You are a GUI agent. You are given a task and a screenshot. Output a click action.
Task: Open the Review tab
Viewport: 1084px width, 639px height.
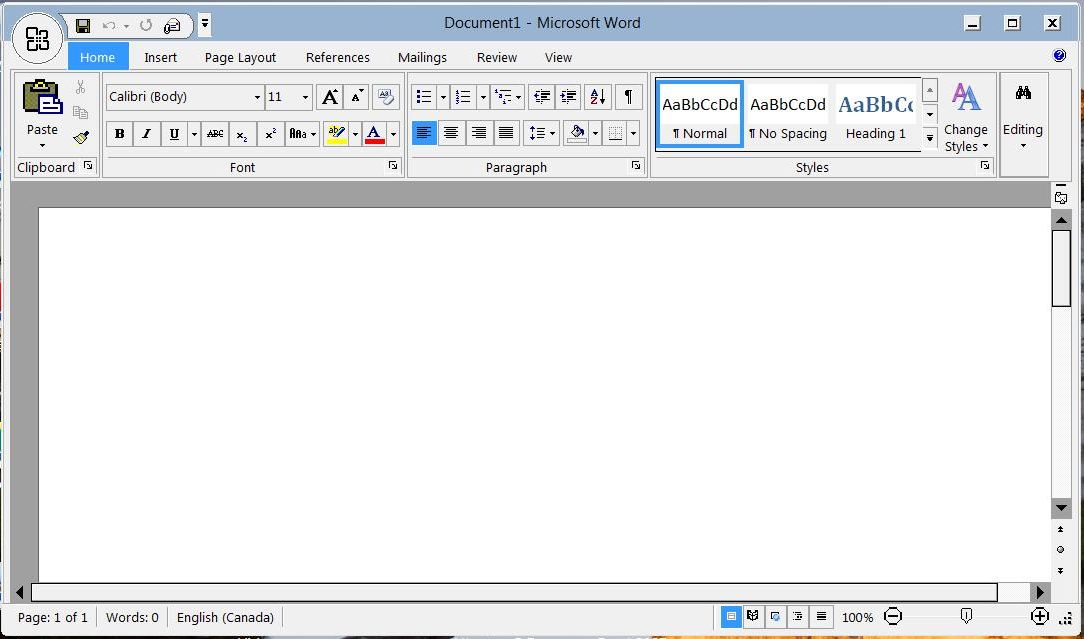496,57
